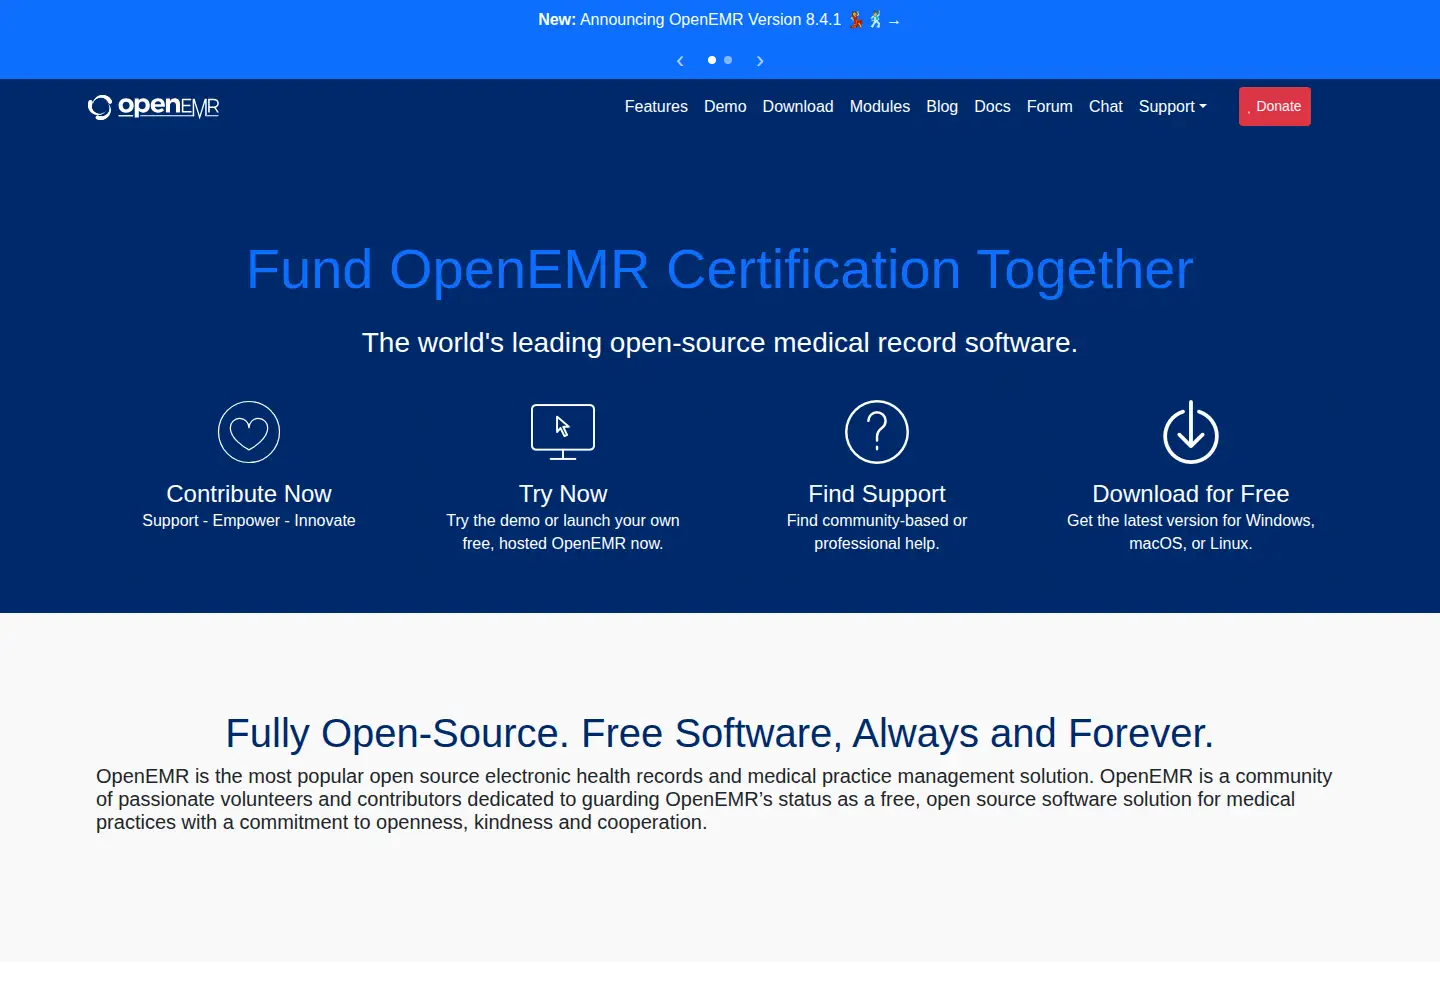This screenshot has height=1000, width=1440.
Task: Click 'Fully Open-Source. Free Software, Always and Forever.' heading
Action: click(720, 734)
